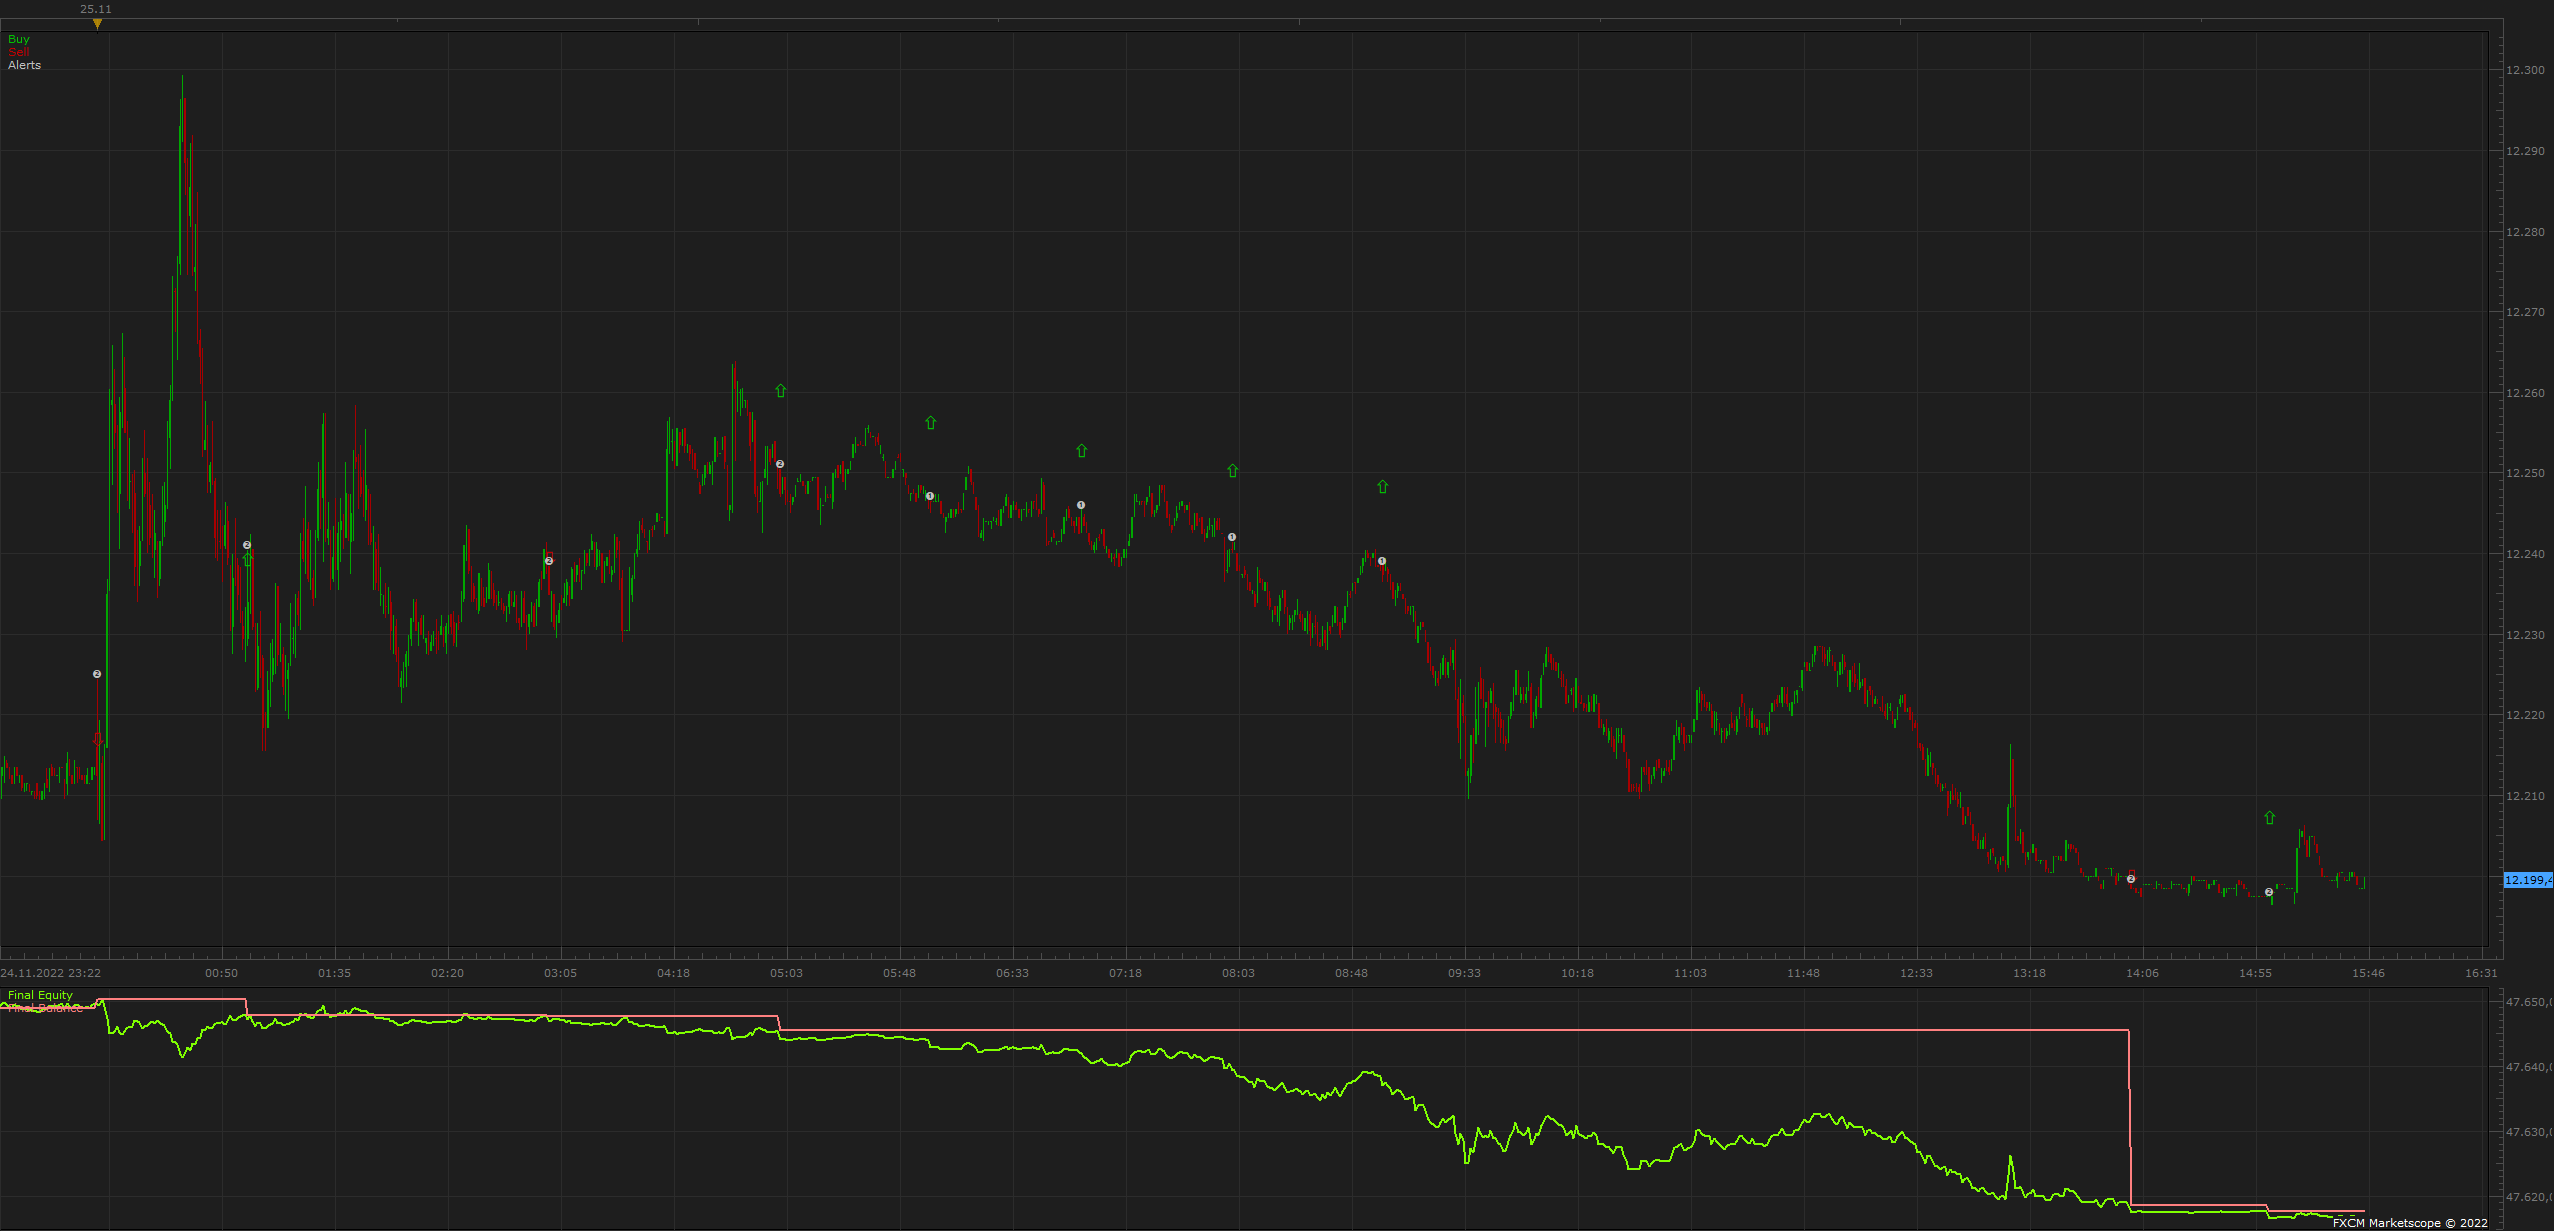Image resolution: width=2554 pixels, height=1231 pixels.
Task: Click the orange 25.11 date marker triangle
Action: (x=97, y=24)
